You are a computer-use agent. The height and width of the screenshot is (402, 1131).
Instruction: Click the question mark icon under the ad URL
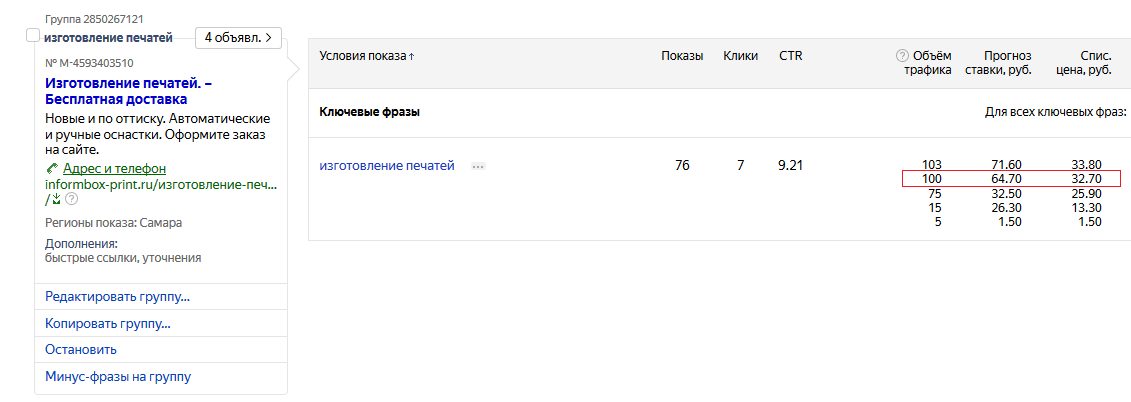[x=71, y=199]
